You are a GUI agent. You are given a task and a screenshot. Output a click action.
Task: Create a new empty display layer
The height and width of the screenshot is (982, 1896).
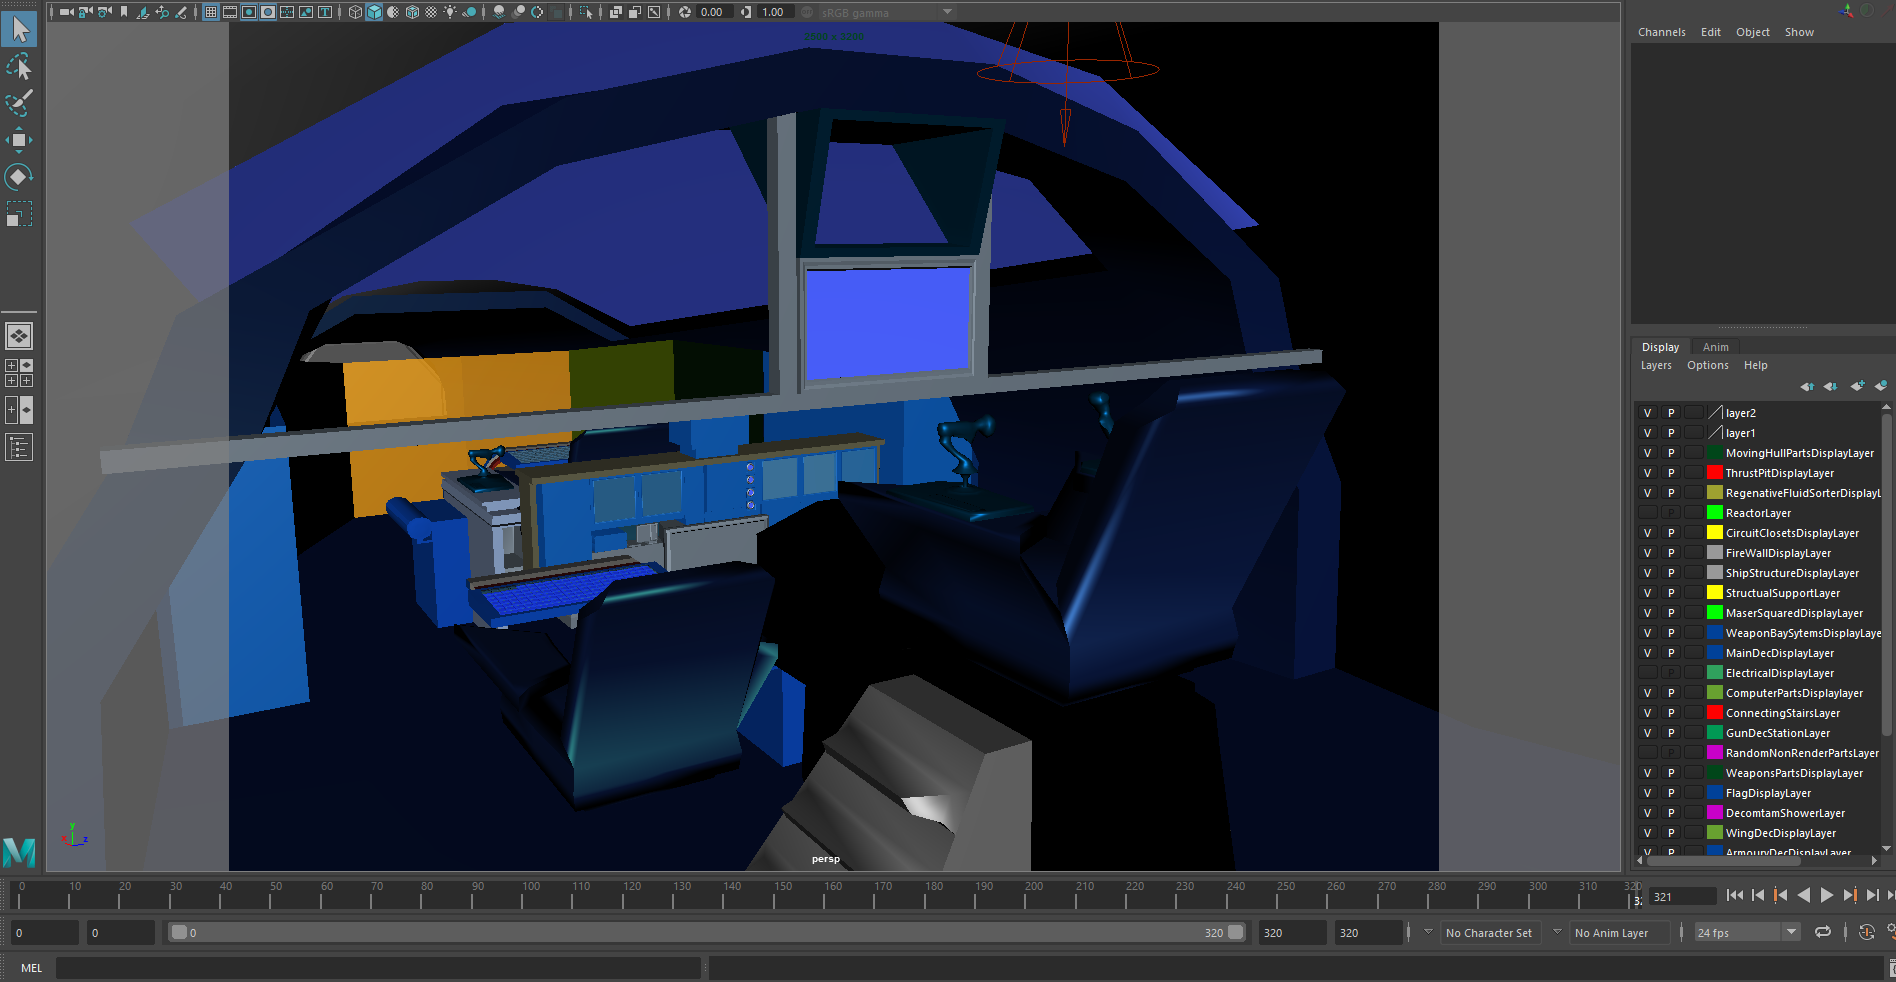point(1857,386)
